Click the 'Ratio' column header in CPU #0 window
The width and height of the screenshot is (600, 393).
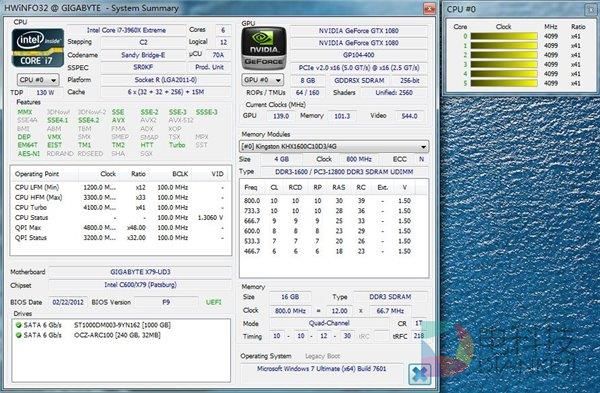(578, 27)
